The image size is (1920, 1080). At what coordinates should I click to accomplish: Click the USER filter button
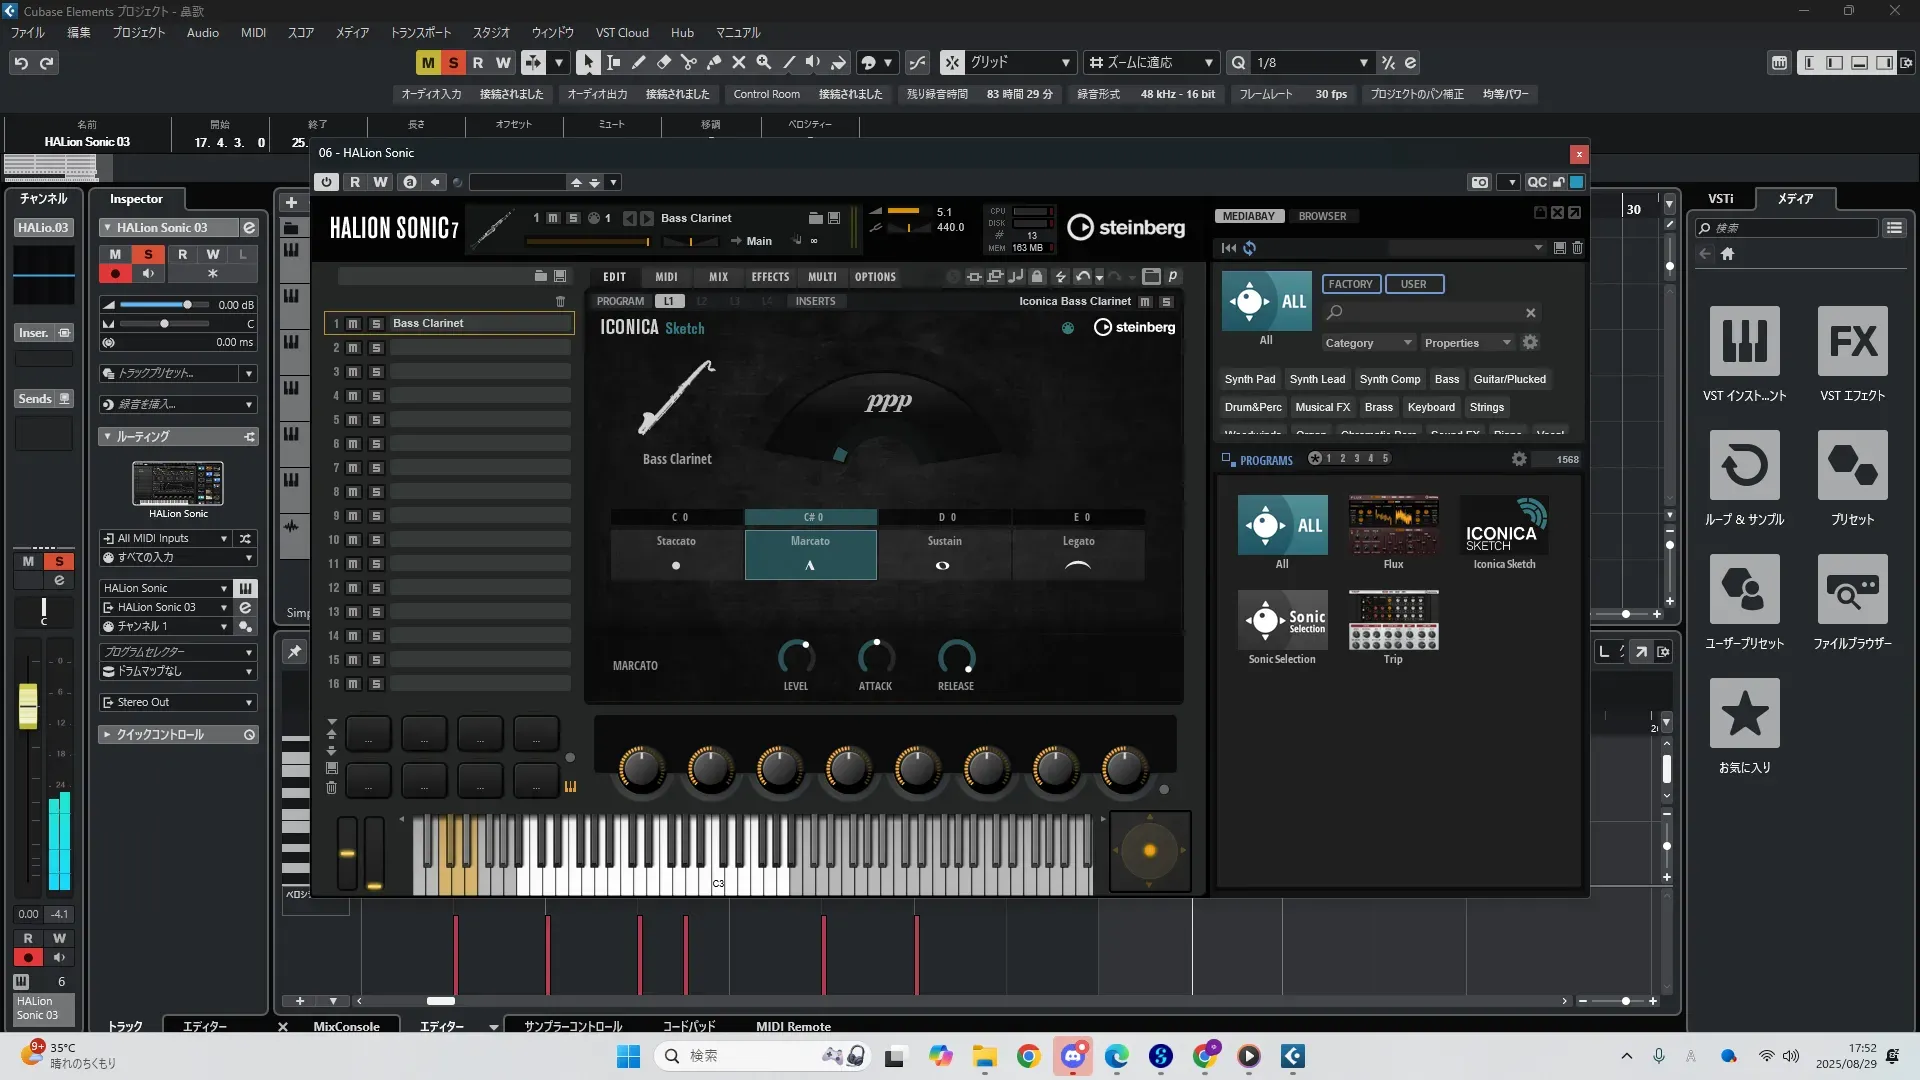[x=1413, y=284]
